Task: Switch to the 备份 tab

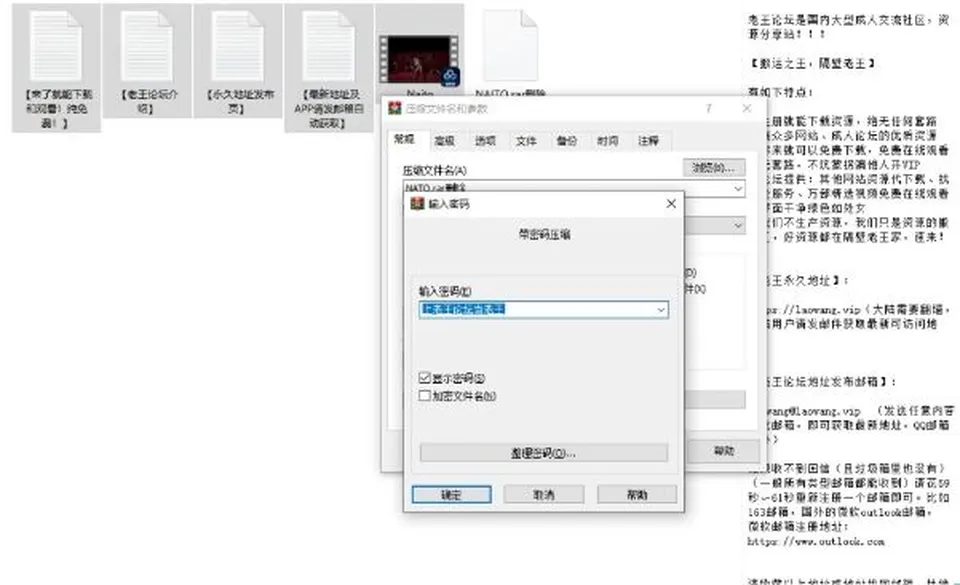Action: tap(567, 141)
